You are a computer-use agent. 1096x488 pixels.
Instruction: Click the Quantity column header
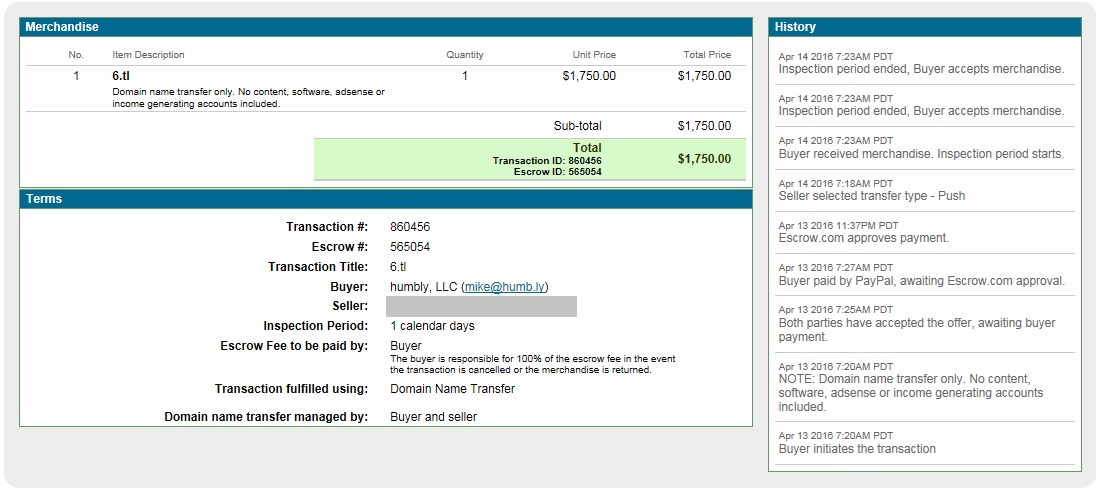(464, 55)
